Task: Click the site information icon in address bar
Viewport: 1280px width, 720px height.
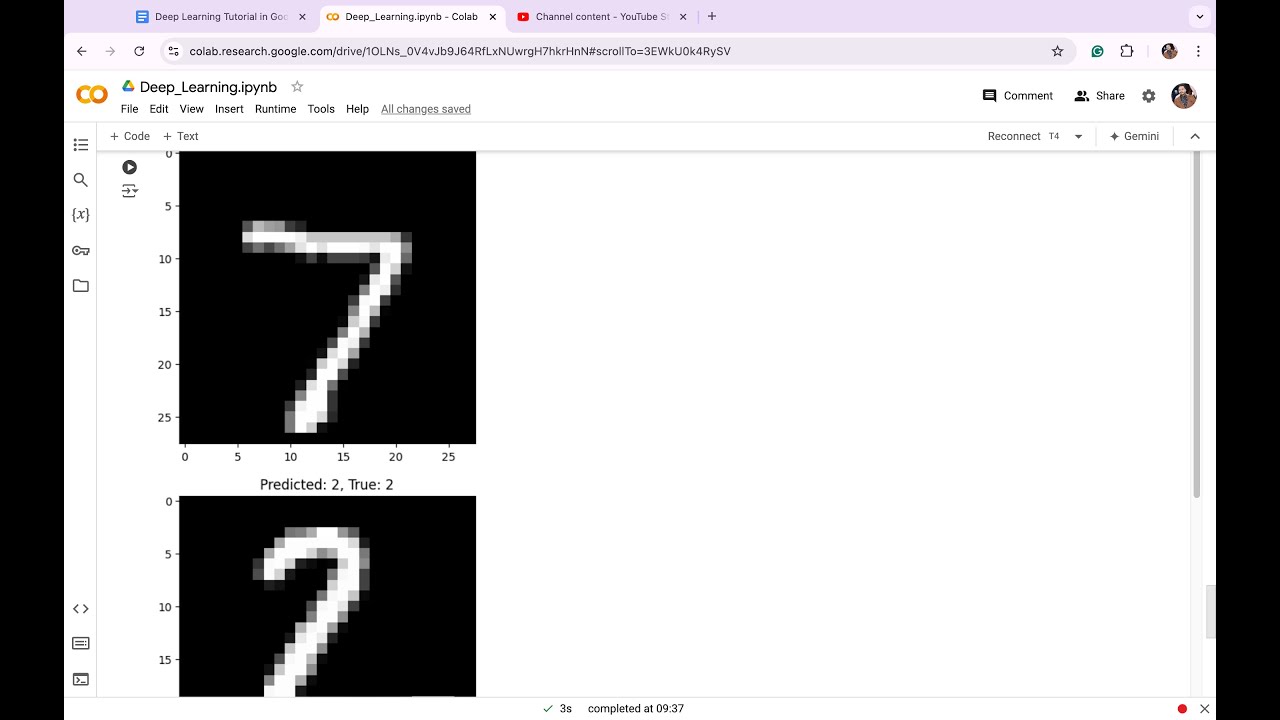Action: tap(173, 51)
